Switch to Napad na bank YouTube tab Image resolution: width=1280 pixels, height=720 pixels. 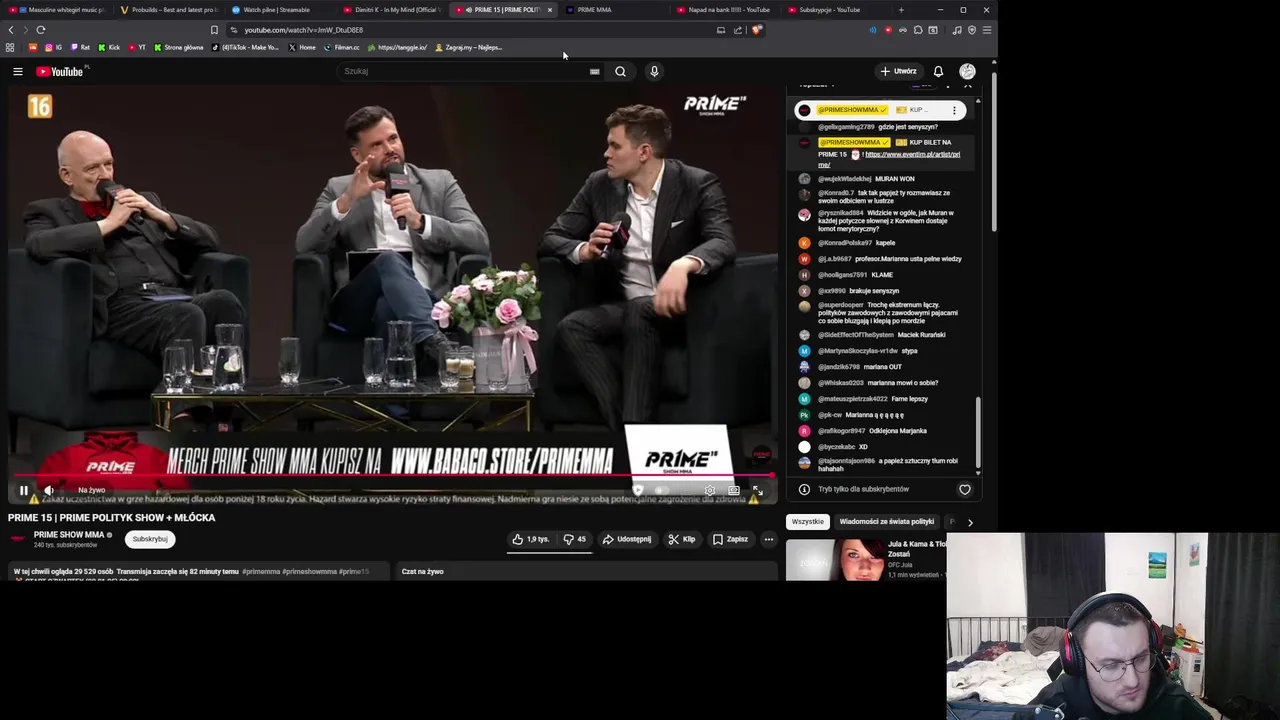click(724, 10)
